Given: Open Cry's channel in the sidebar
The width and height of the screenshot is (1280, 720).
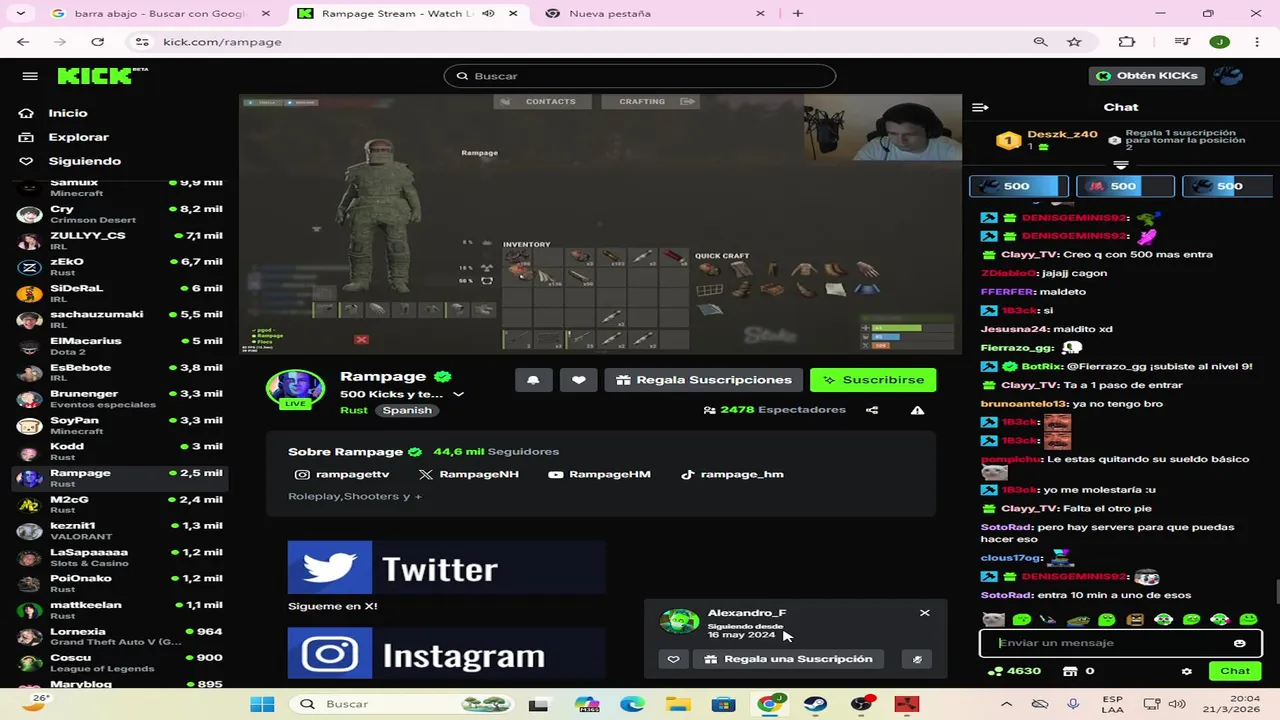Looking at the screenshot, I should (120, 215).
